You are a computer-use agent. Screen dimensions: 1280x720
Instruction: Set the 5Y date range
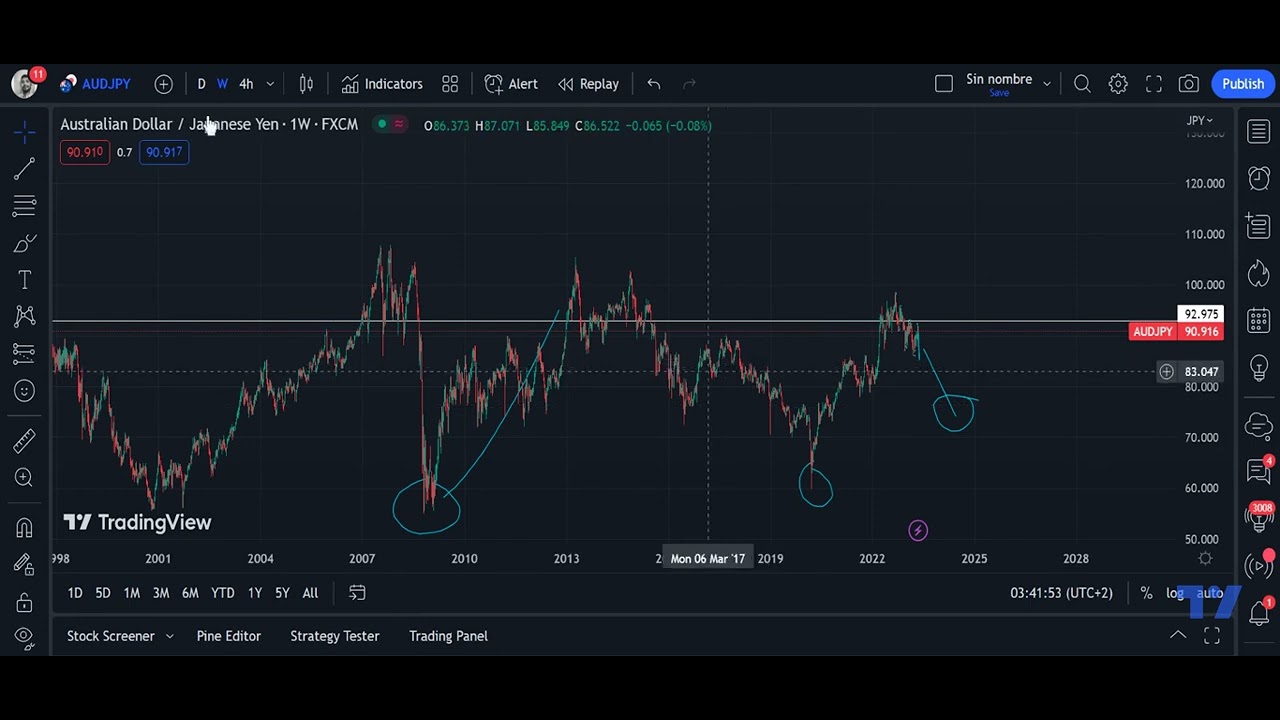(282, 593)
